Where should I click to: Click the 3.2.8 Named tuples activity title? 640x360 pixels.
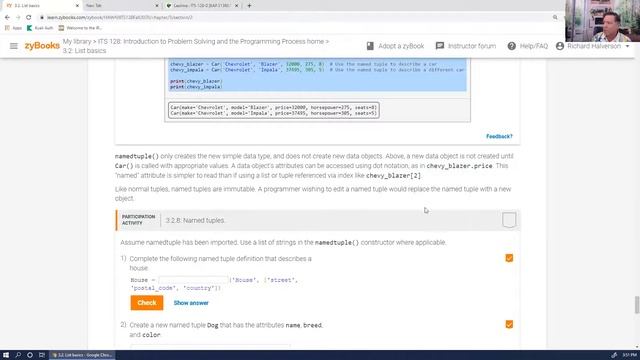click(x=195, y=220)
